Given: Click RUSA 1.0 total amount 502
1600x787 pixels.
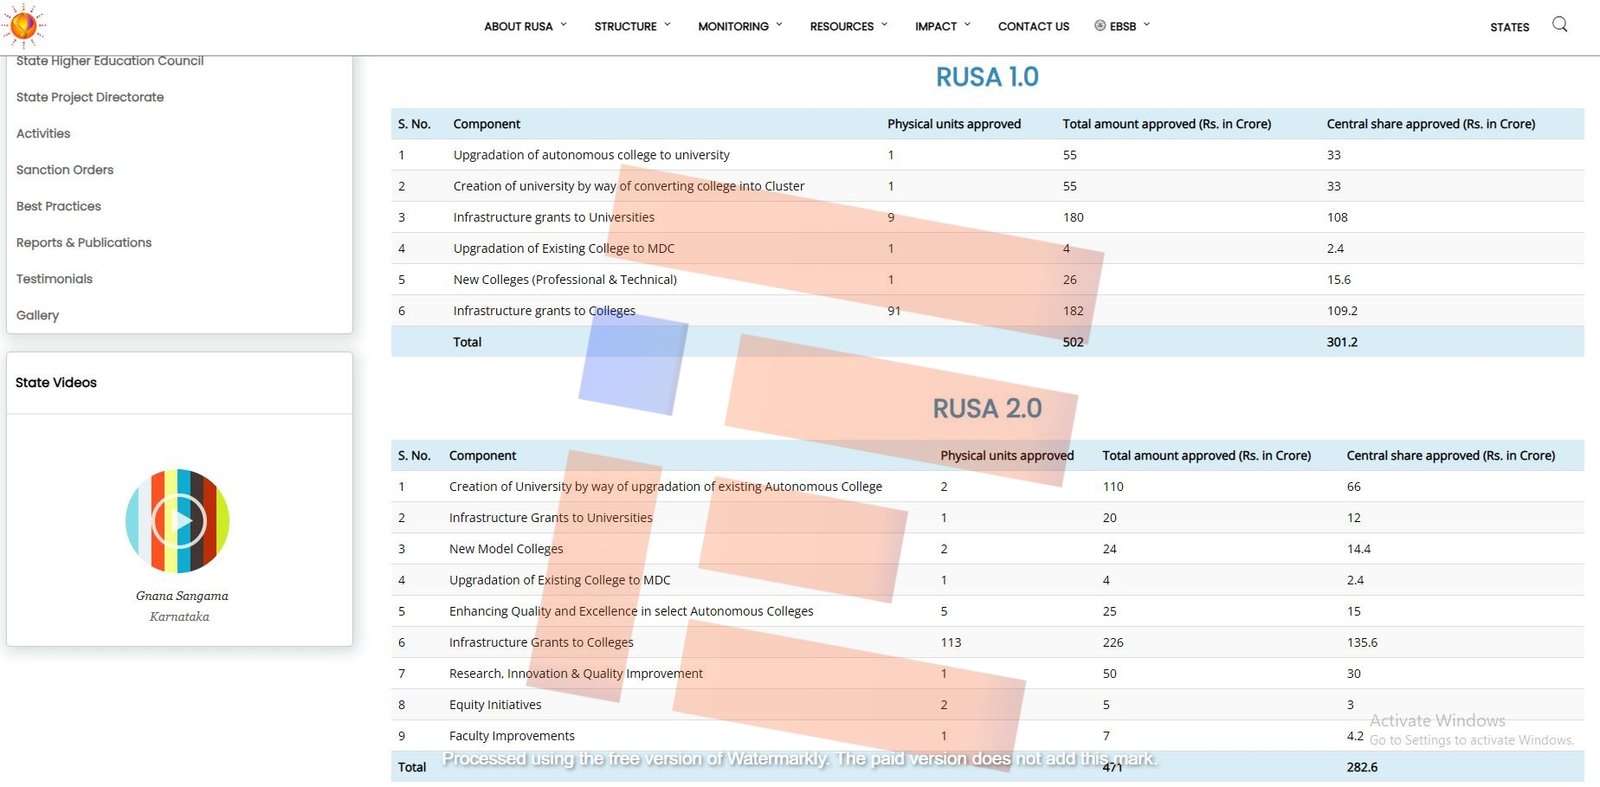Looking at the screenshot, I should pos(1073,342).
